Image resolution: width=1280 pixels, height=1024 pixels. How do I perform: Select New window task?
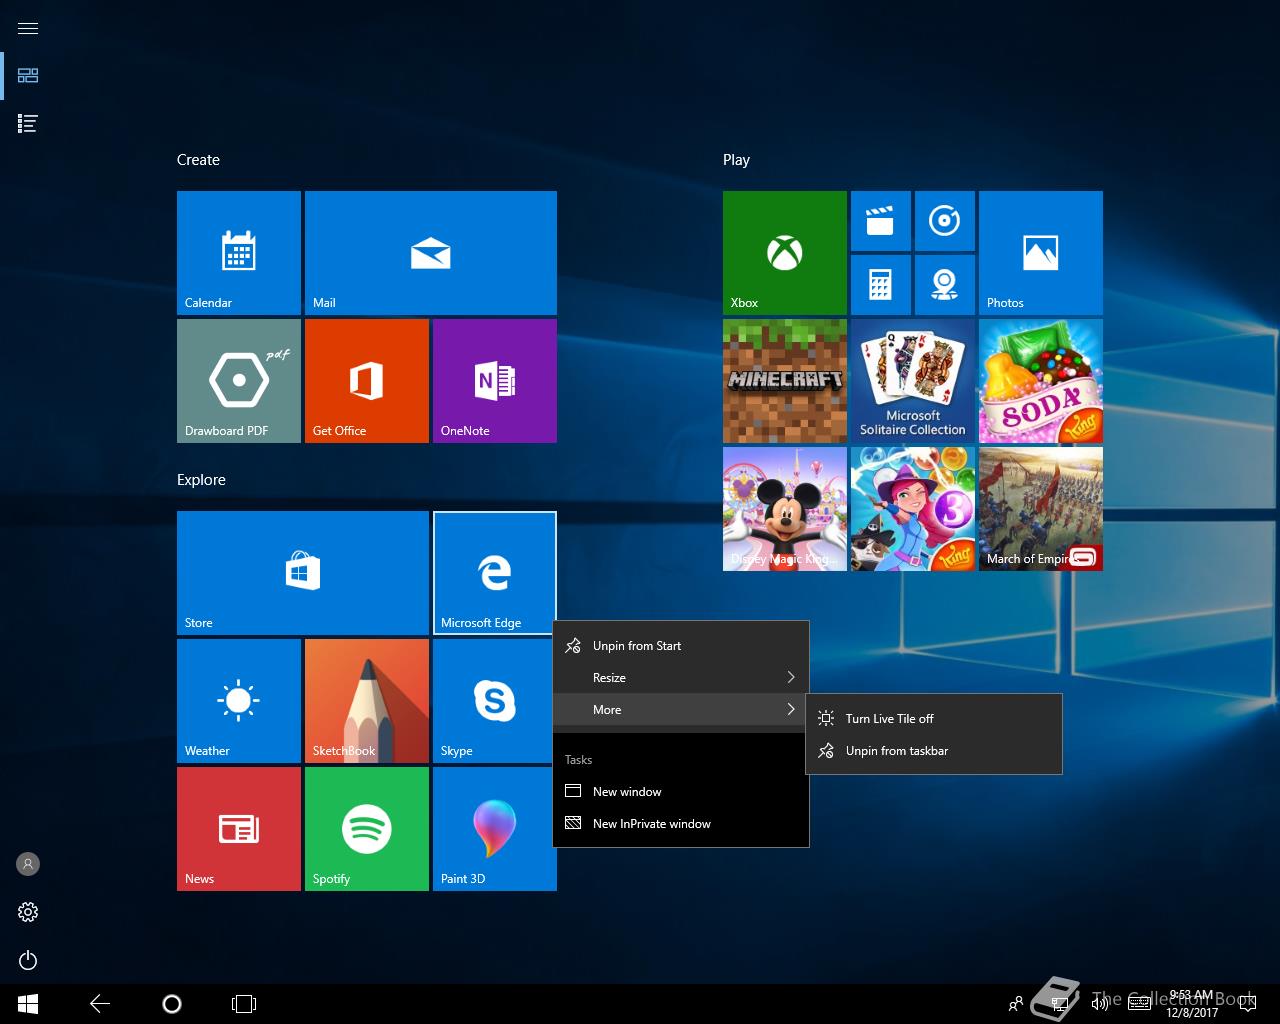(x=681, y=792)
